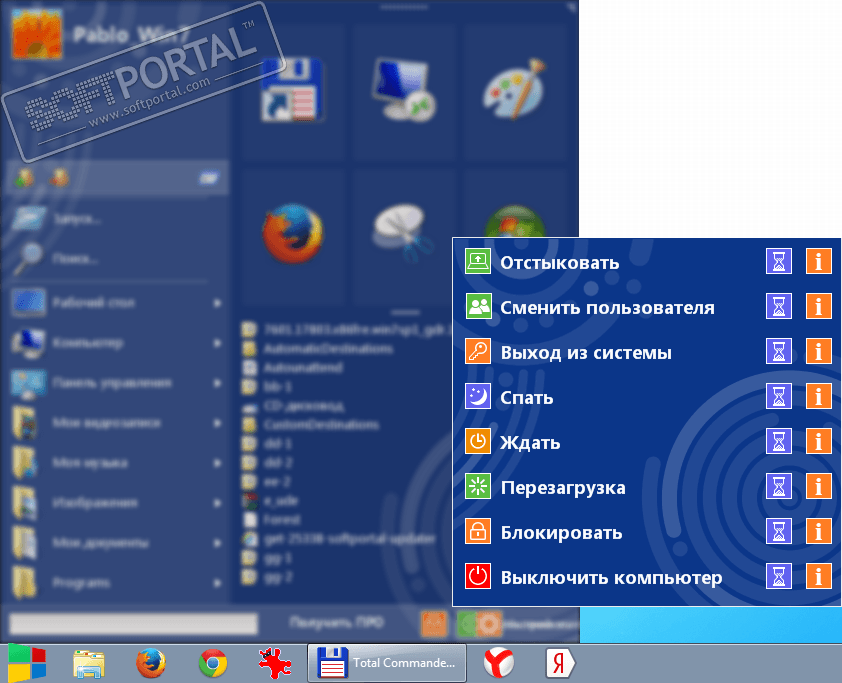Click the info icon for Выключить компьютер
Image resolution: width=842 pixels, height=683 pixels.
(818, 577)
